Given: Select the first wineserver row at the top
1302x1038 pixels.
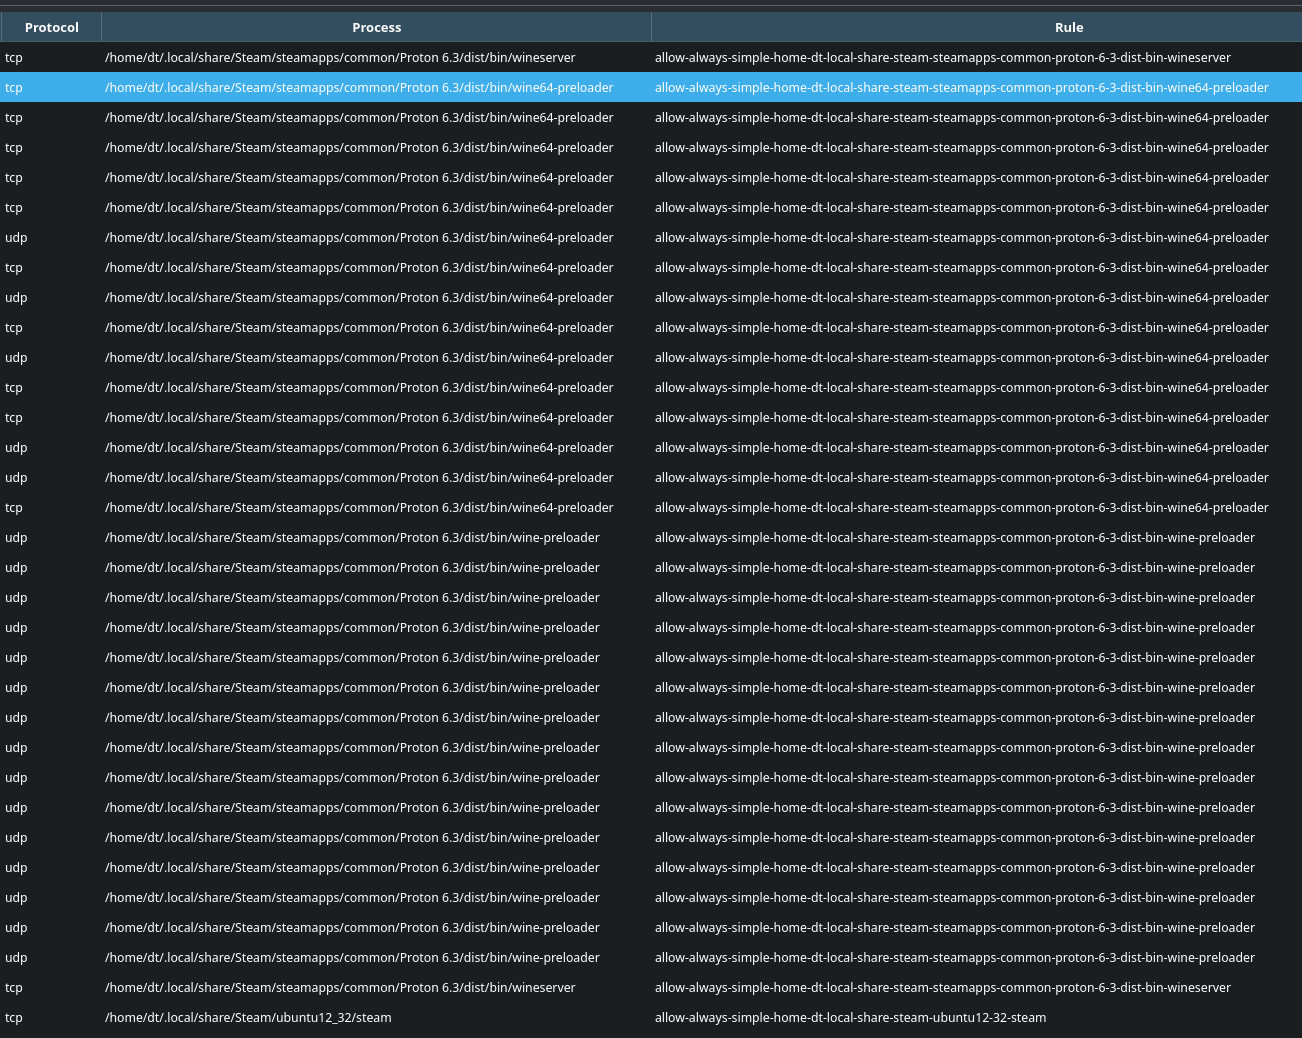Looking at the screenshot, I should point(400,57).
